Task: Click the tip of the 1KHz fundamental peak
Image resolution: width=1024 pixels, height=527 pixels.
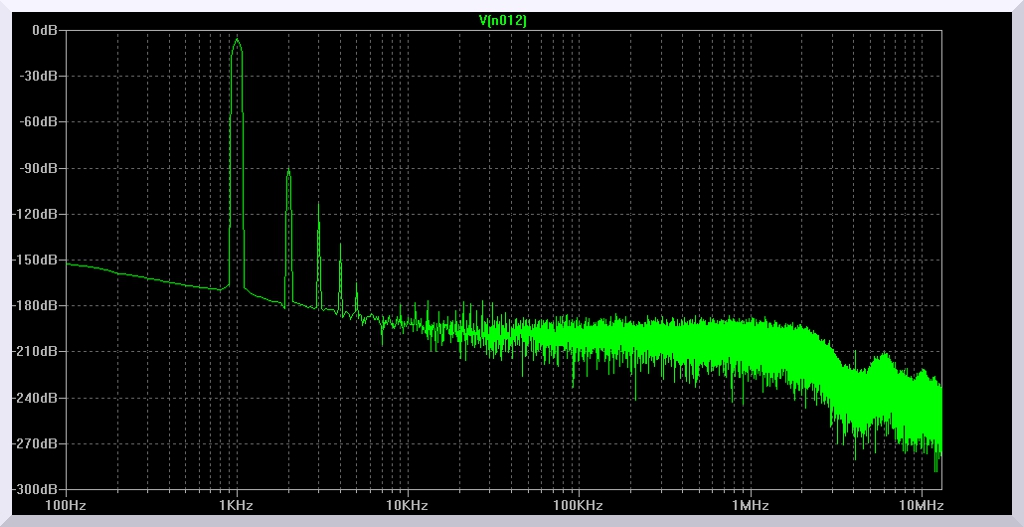Action: point(237,40)
